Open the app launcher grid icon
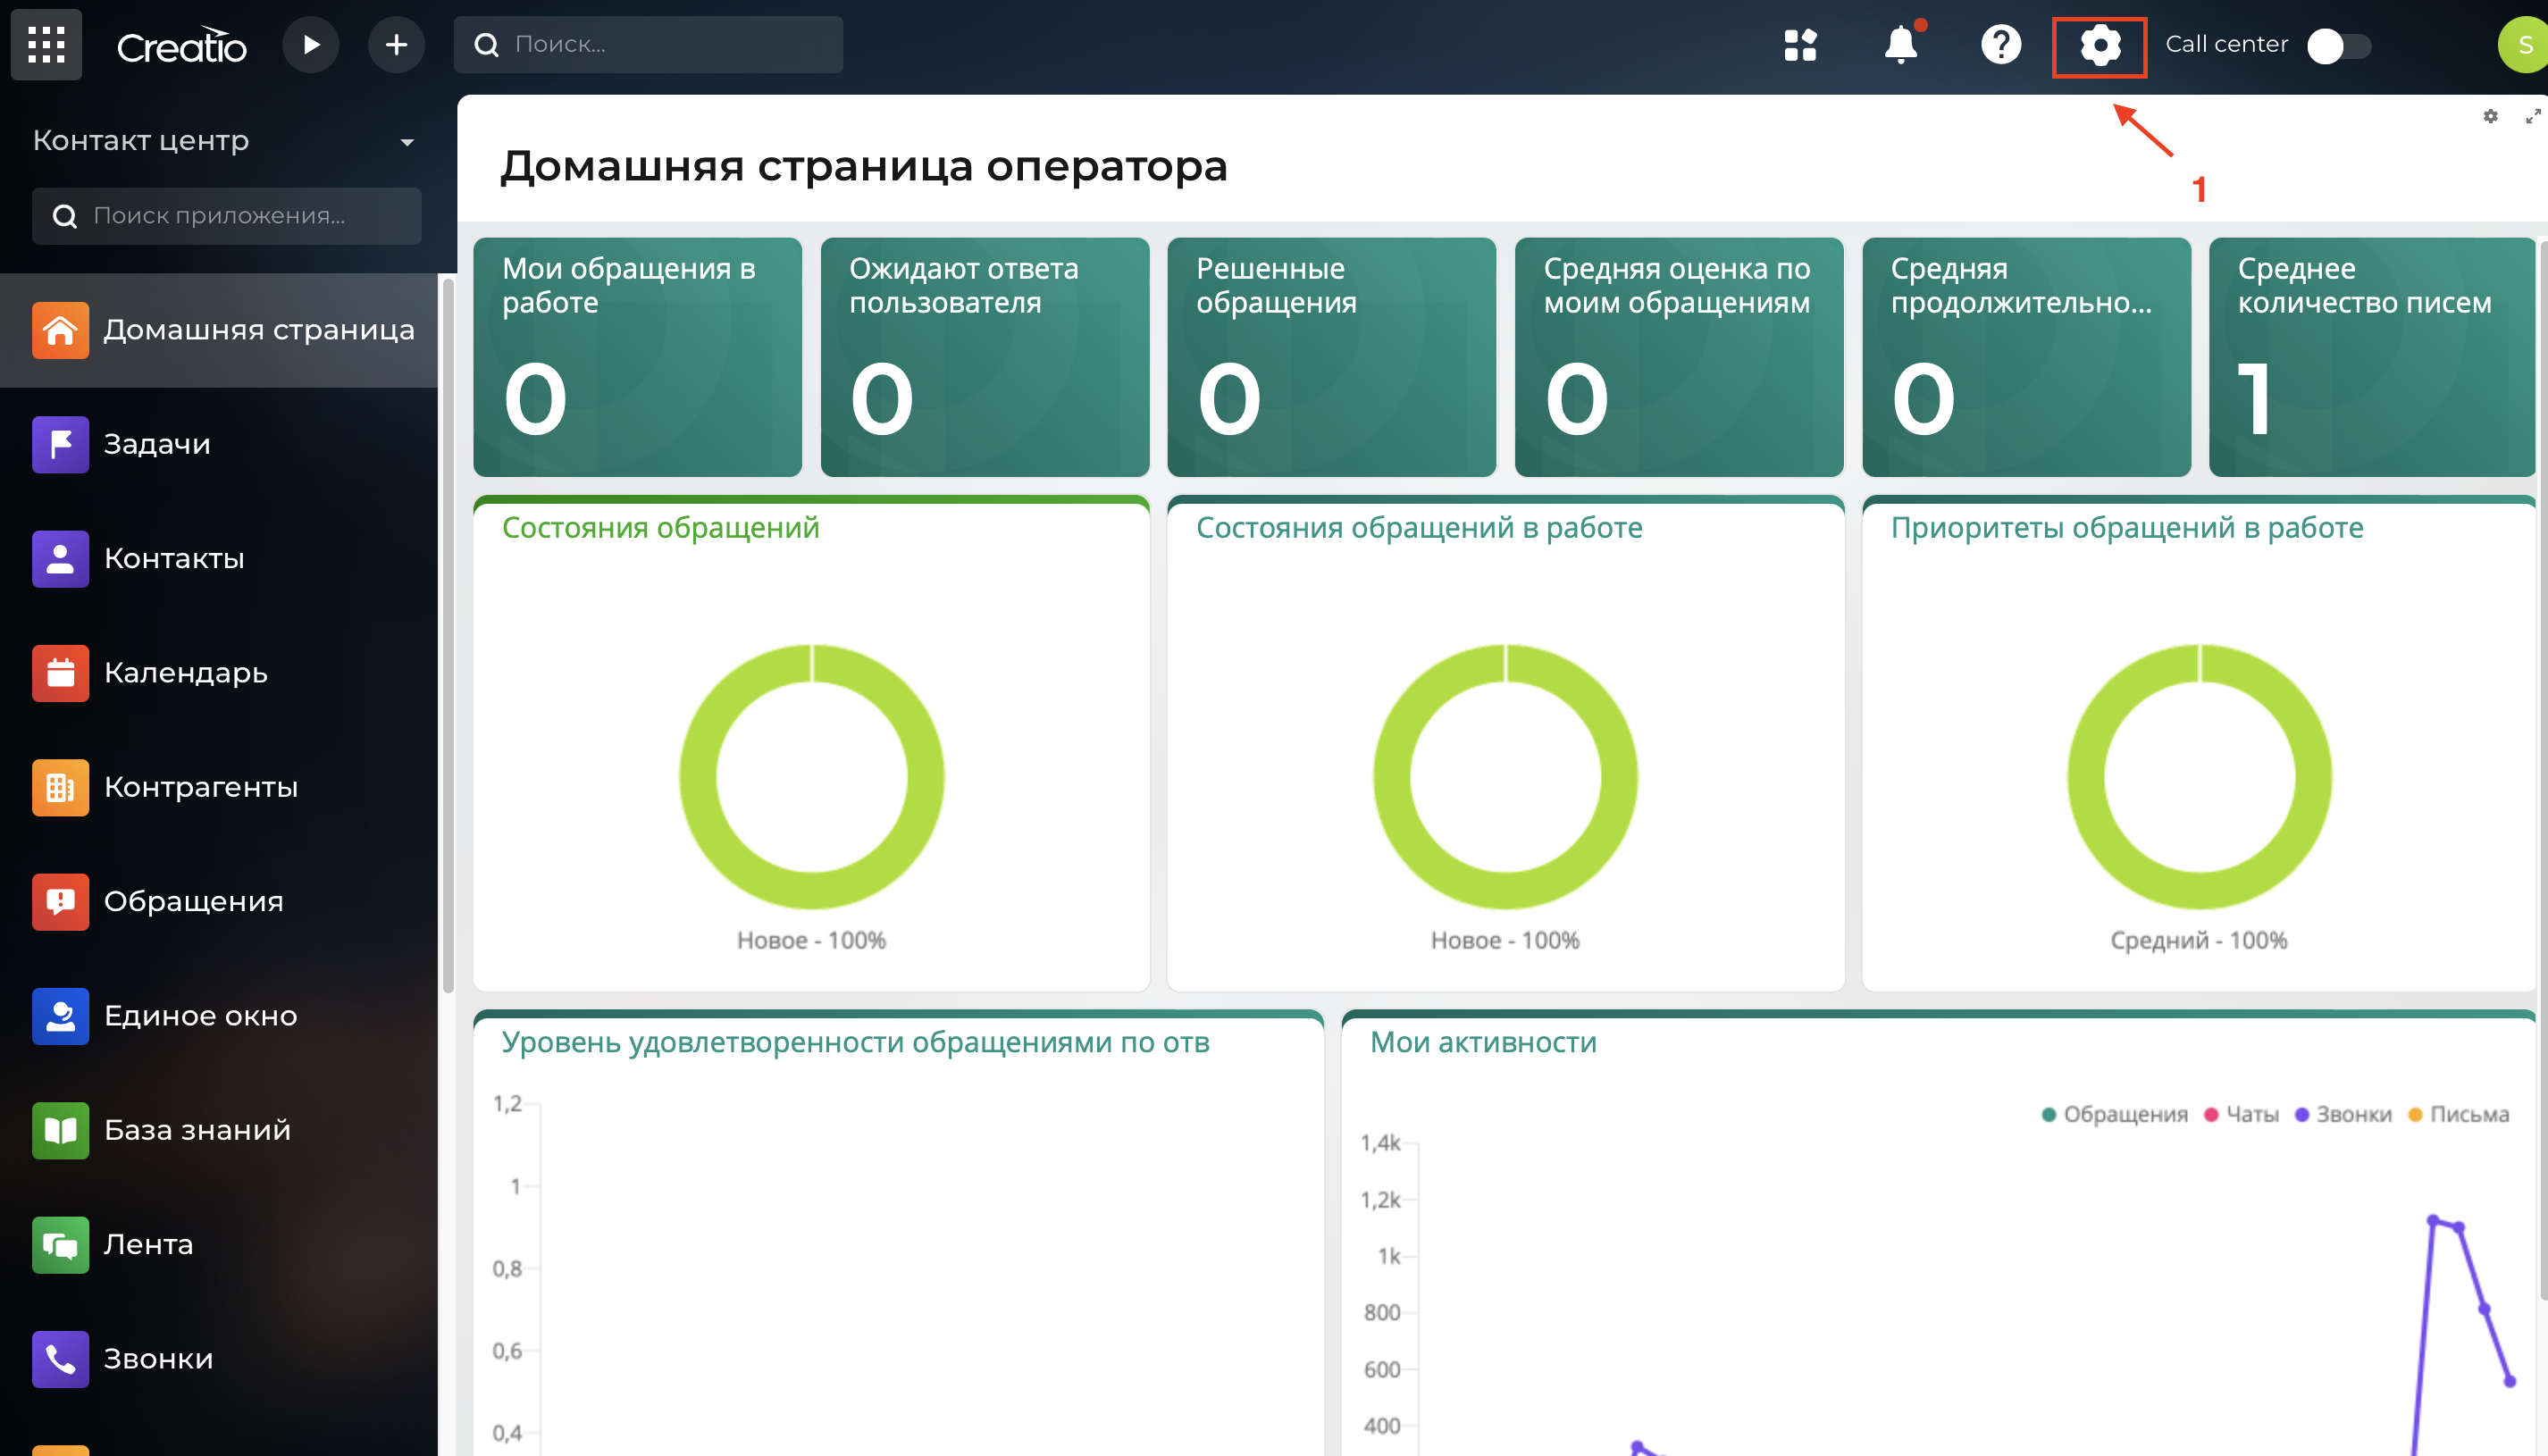2548x1456 pixels. click(46, 45)
